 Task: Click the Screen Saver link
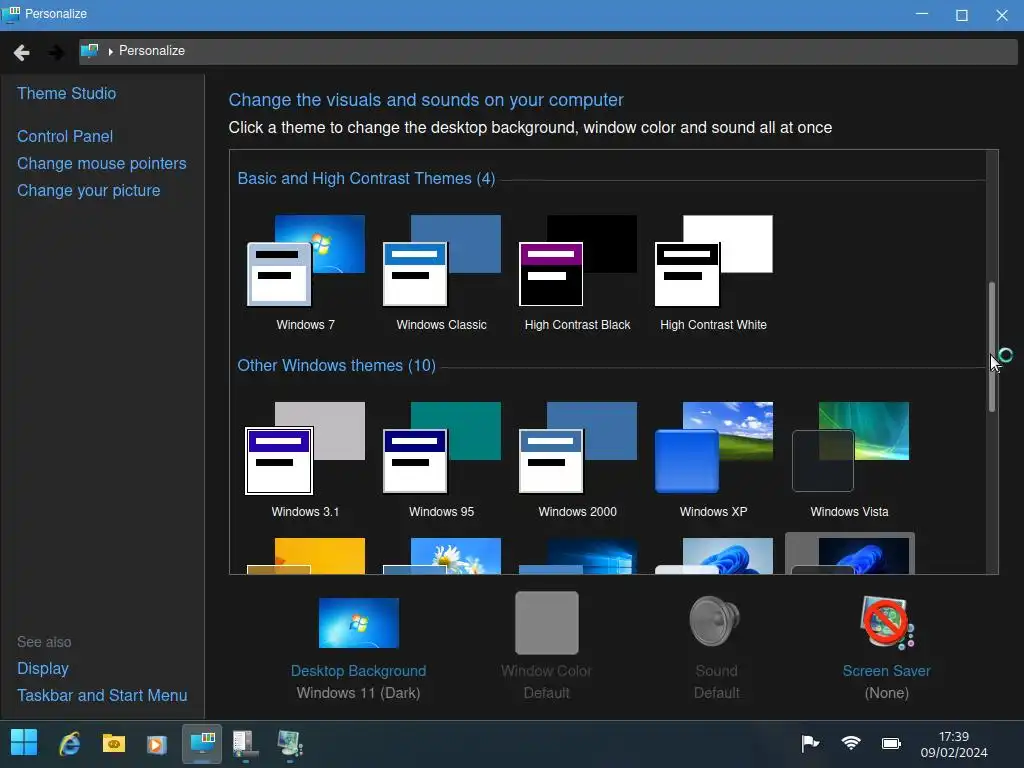[887, 671]
